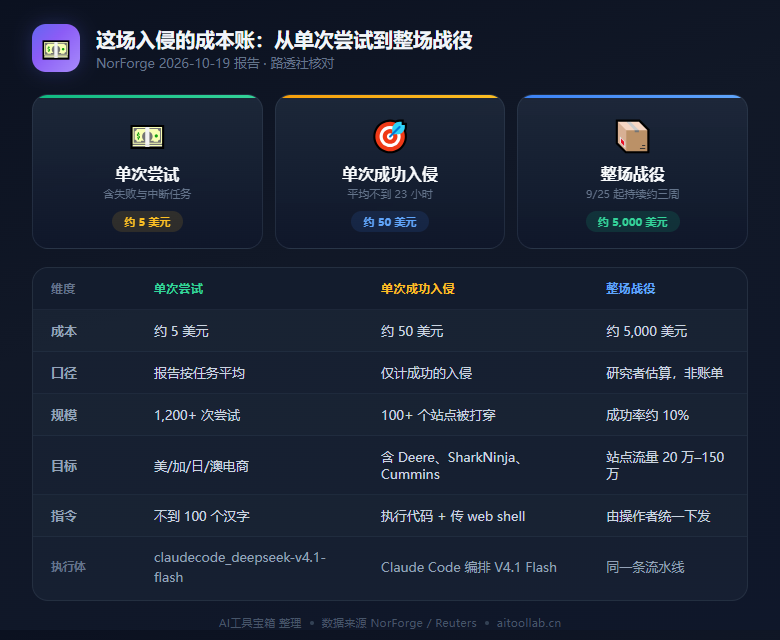Click the 目标 row label

point(64,466)
